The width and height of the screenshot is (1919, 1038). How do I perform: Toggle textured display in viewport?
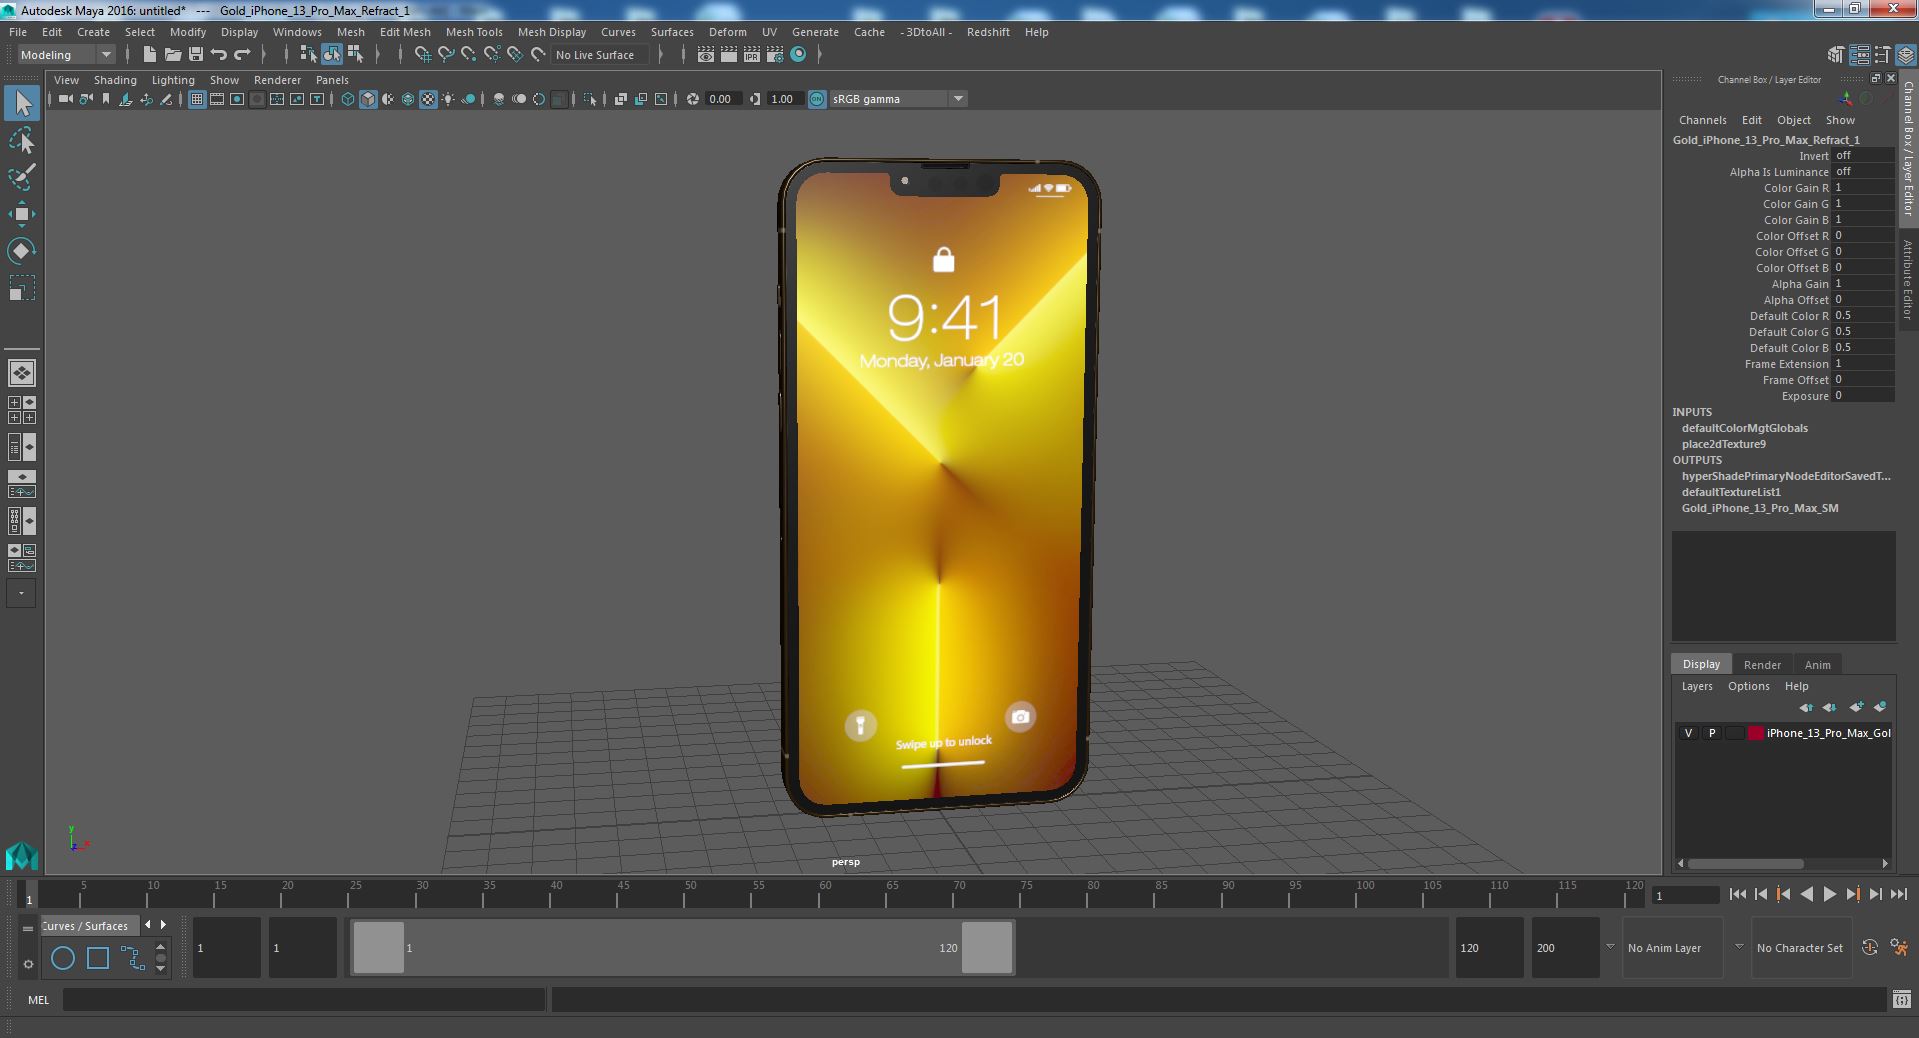(x=428, y=99)
